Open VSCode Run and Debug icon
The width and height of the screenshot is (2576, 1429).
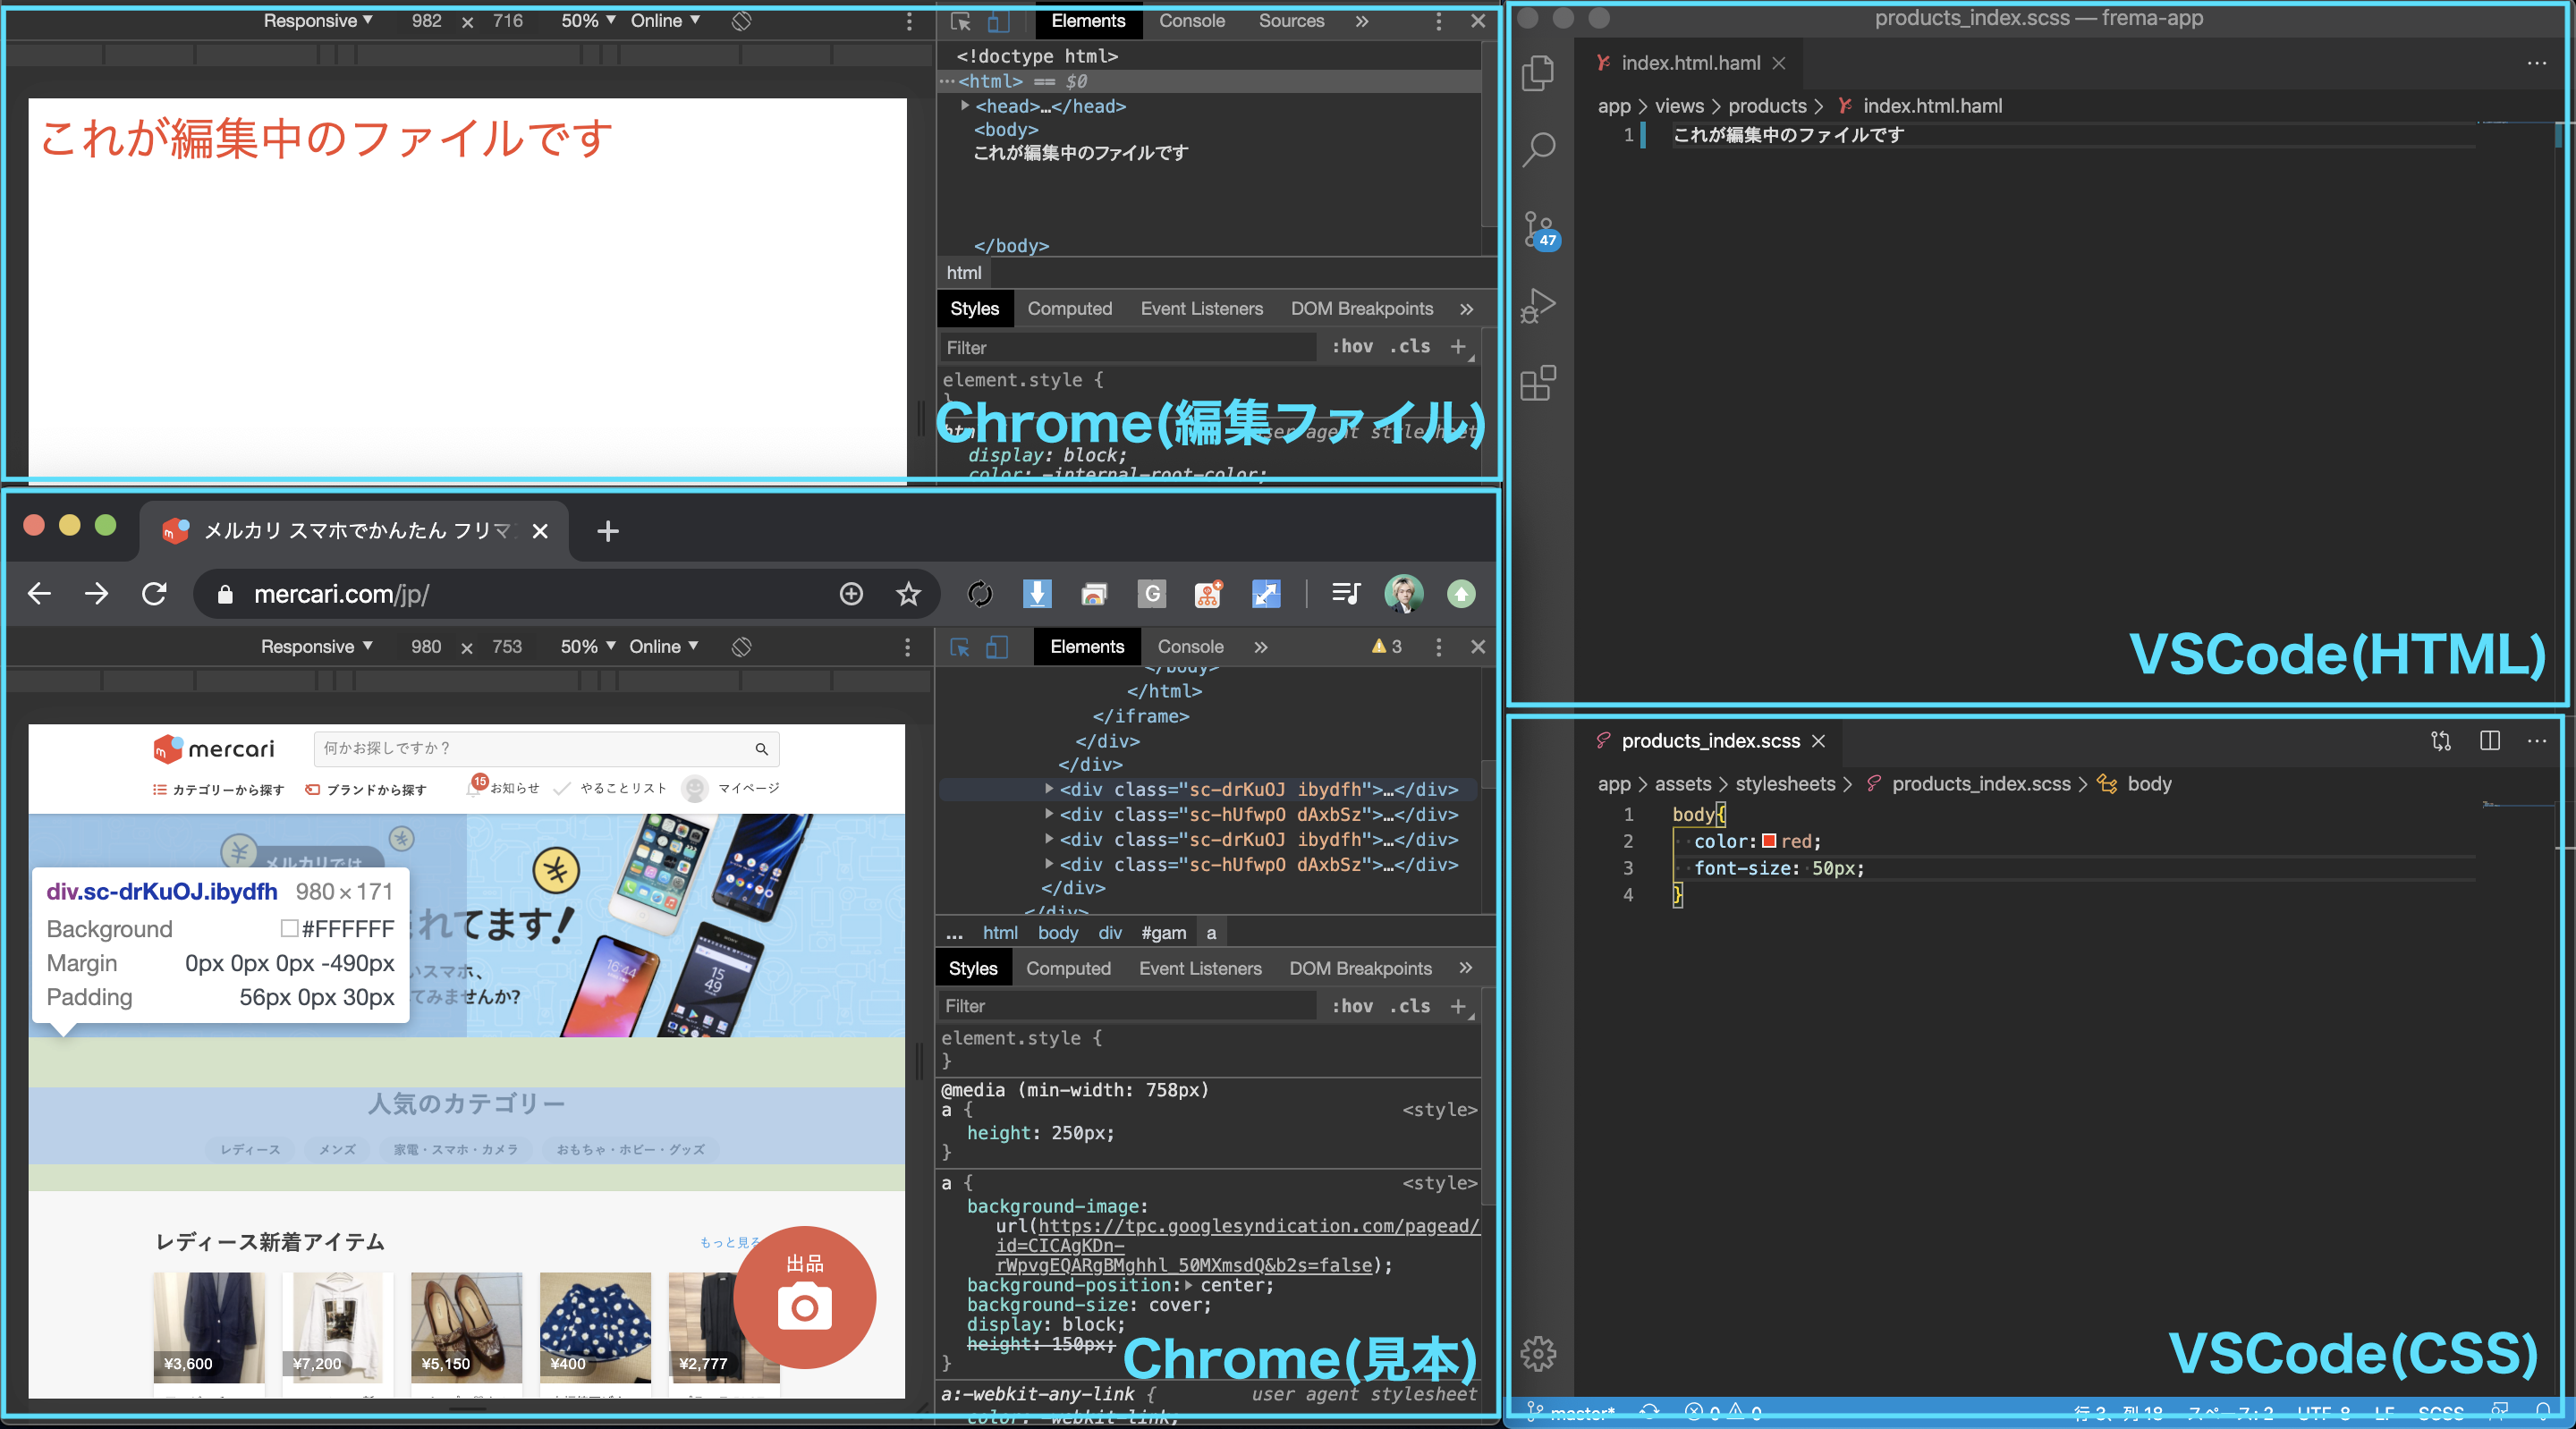click(x=1538, y=305)
